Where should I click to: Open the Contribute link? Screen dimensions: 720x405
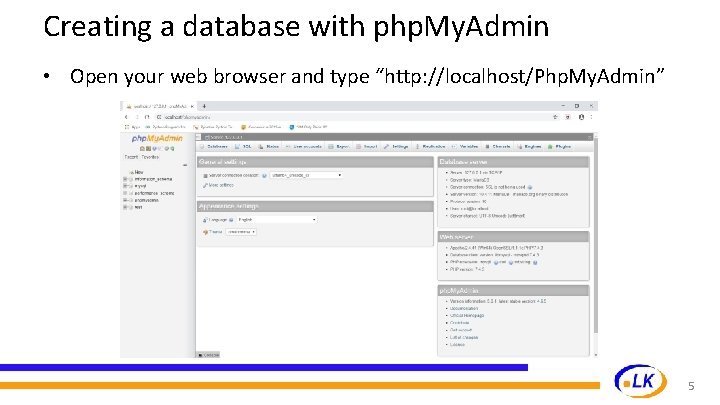pyautogui.click(x=459, y=323)
